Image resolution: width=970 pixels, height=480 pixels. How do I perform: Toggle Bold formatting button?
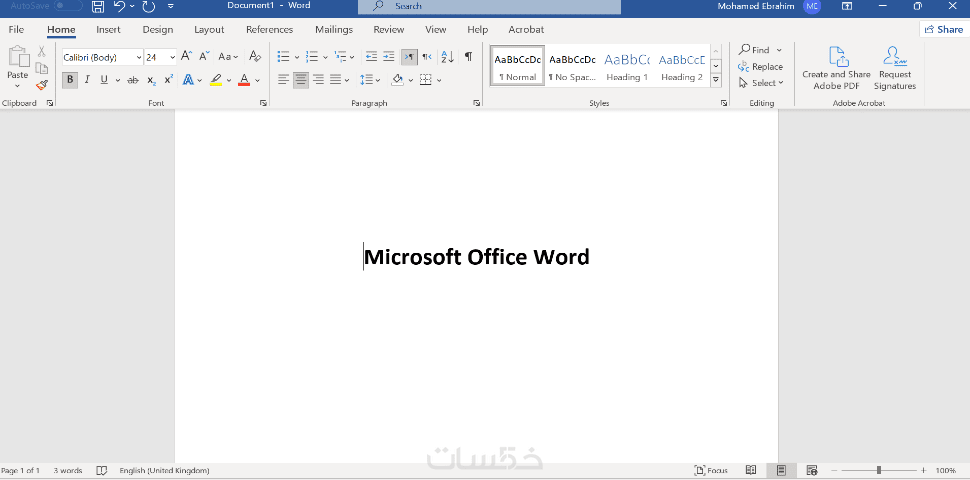70,80
